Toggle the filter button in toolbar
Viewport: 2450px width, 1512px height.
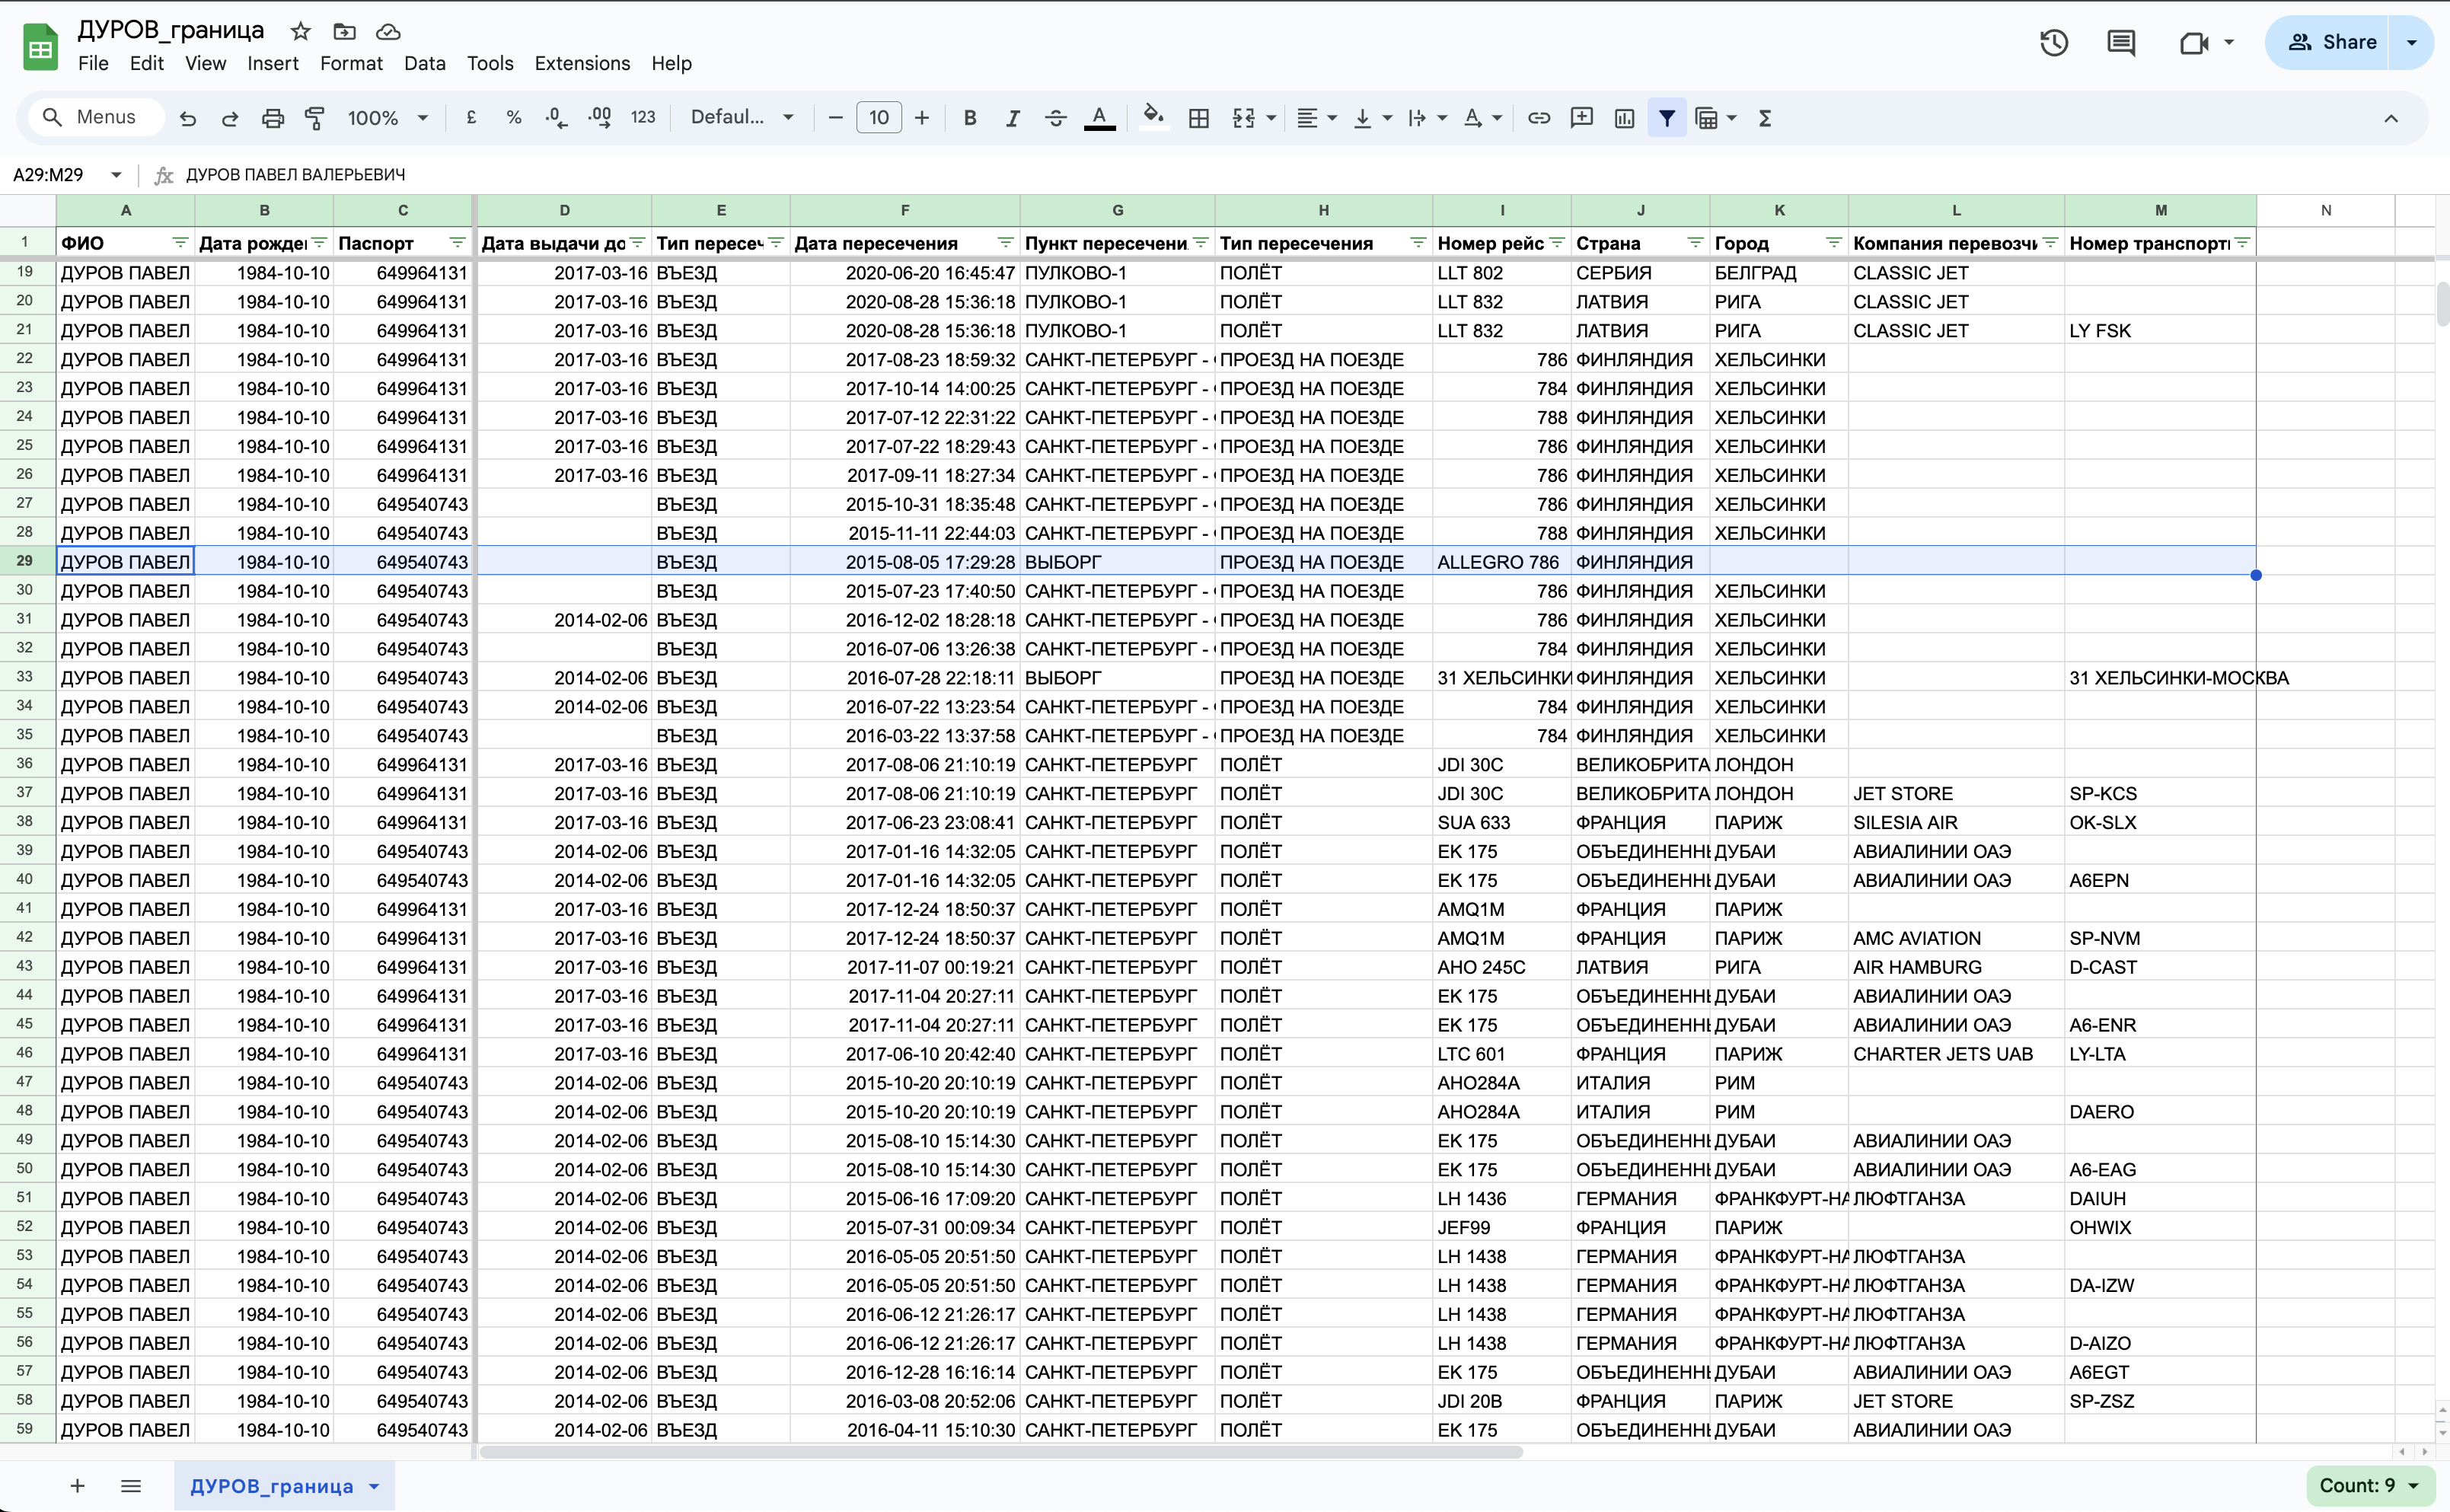click(x=1667, y=118)
